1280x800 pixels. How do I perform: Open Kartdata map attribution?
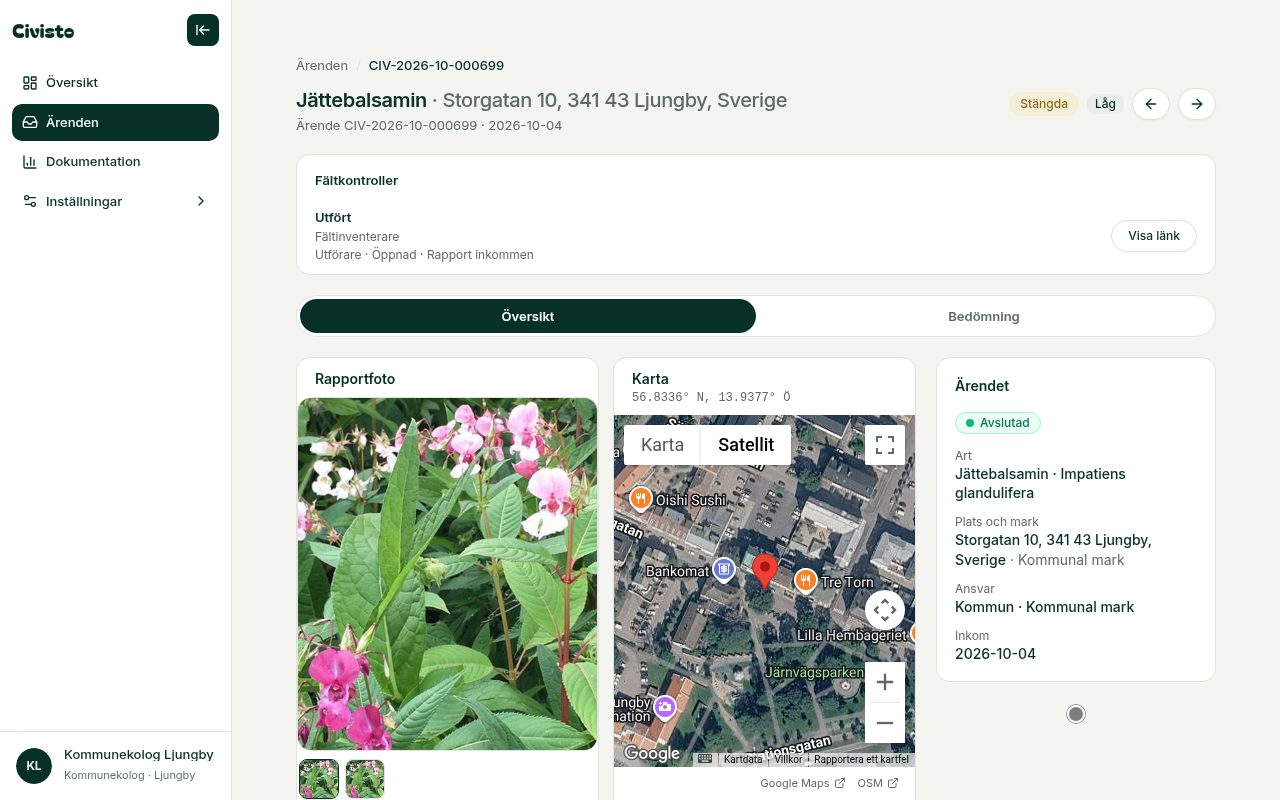(x=743, y=759)
